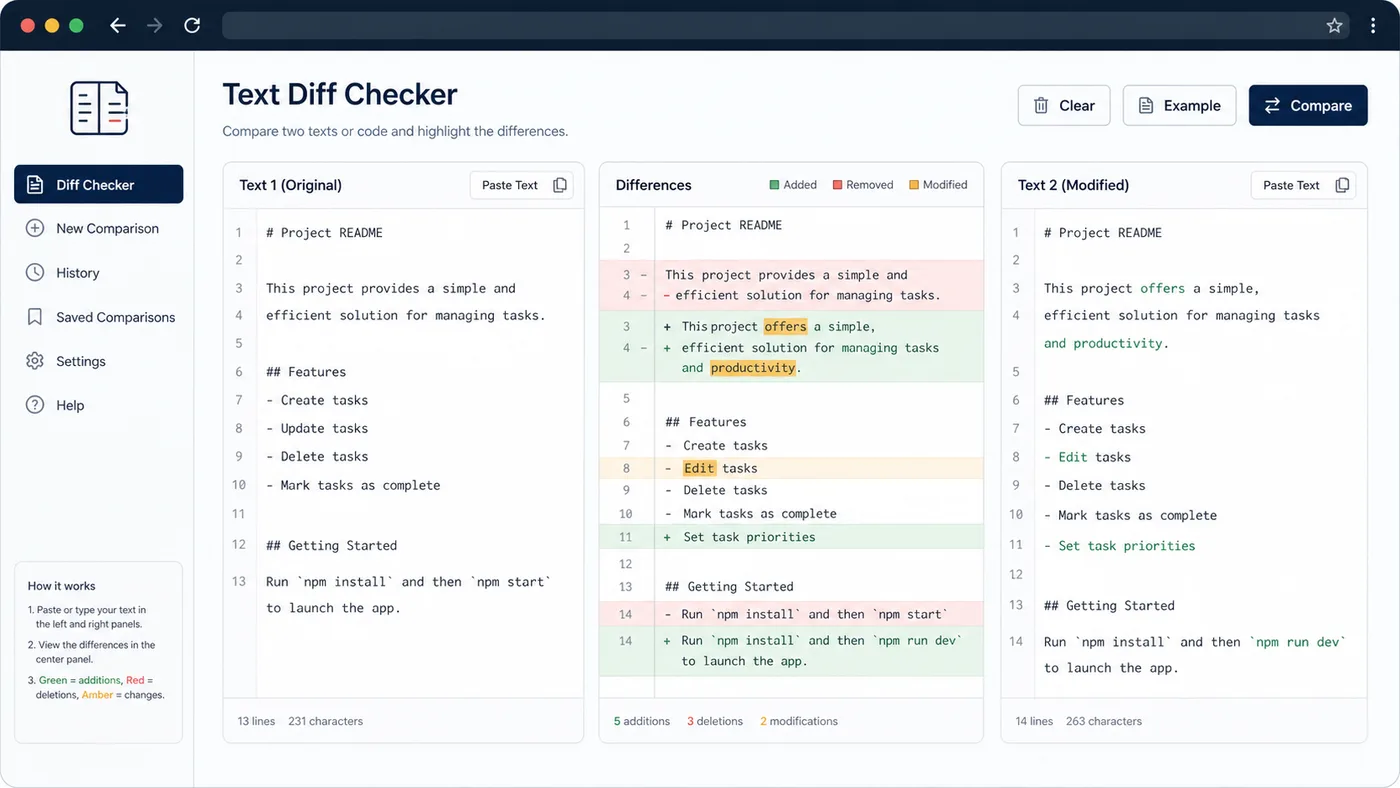Click the '13 lines' footer label
The width and height of the screenshot is (1400, 788).
point(256,721)
